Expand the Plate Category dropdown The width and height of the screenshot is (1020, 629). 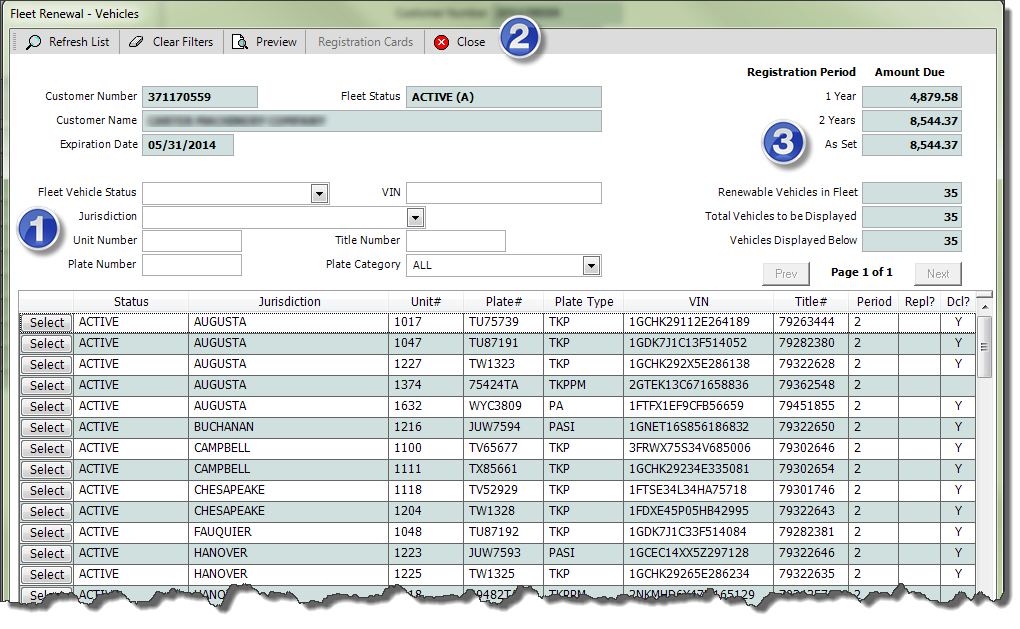[591, 265]
